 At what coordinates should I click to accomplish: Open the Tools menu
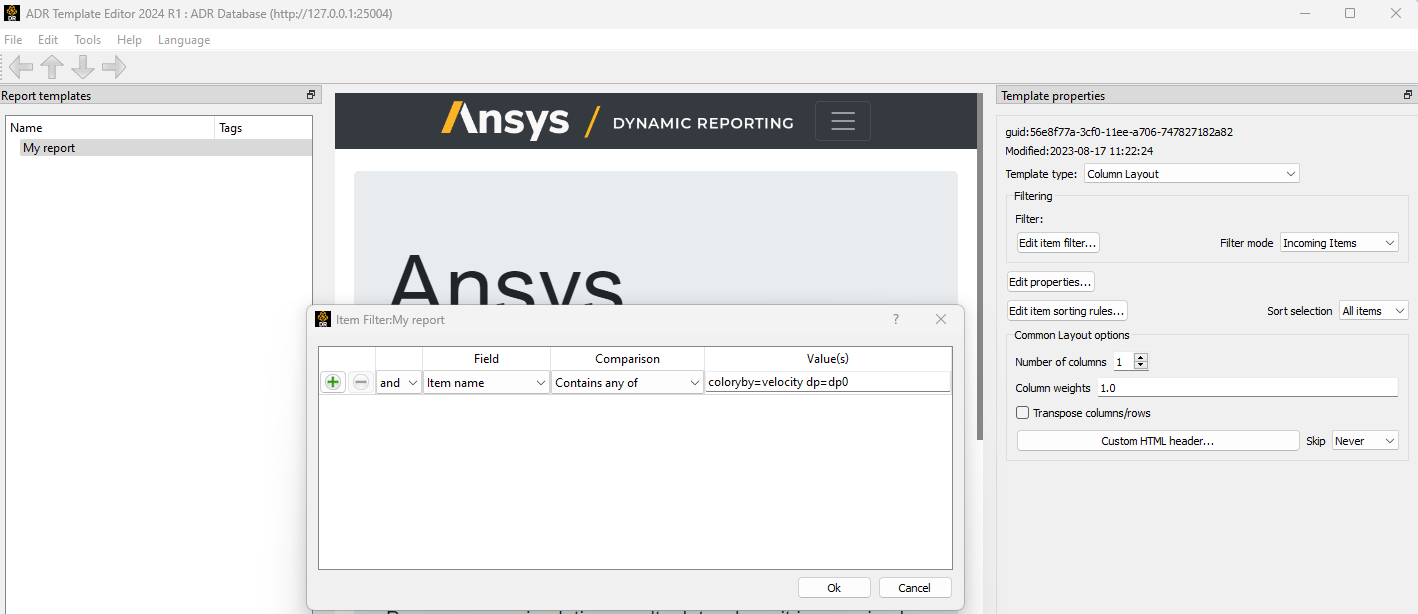click(x=88, y=40)
